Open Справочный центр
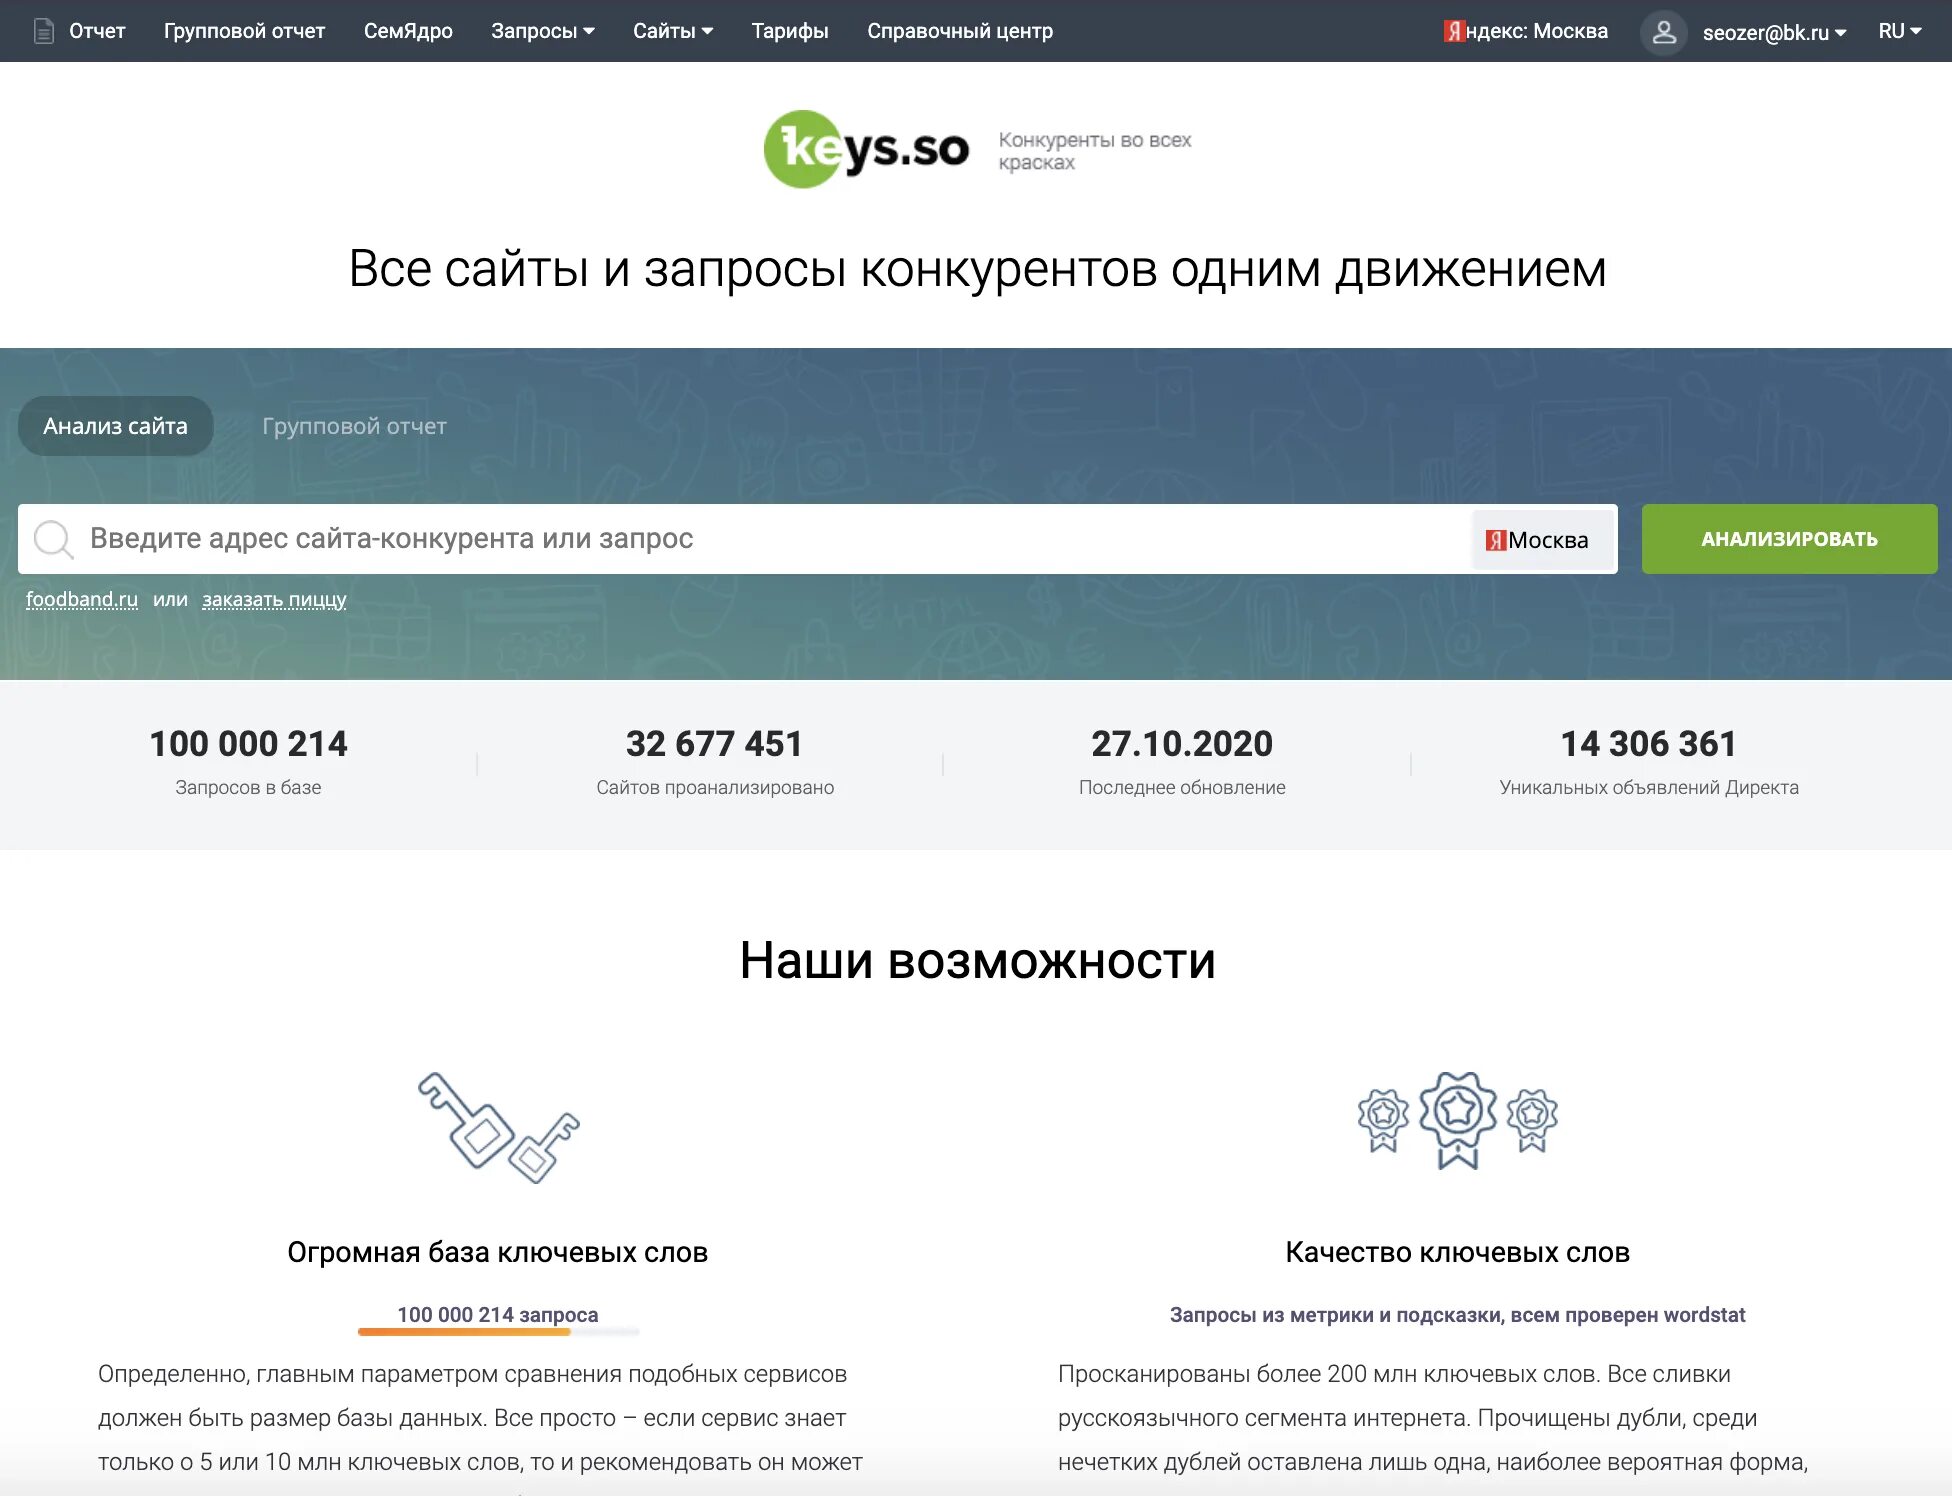1952x1496 pixels. (x=960, y=31)
